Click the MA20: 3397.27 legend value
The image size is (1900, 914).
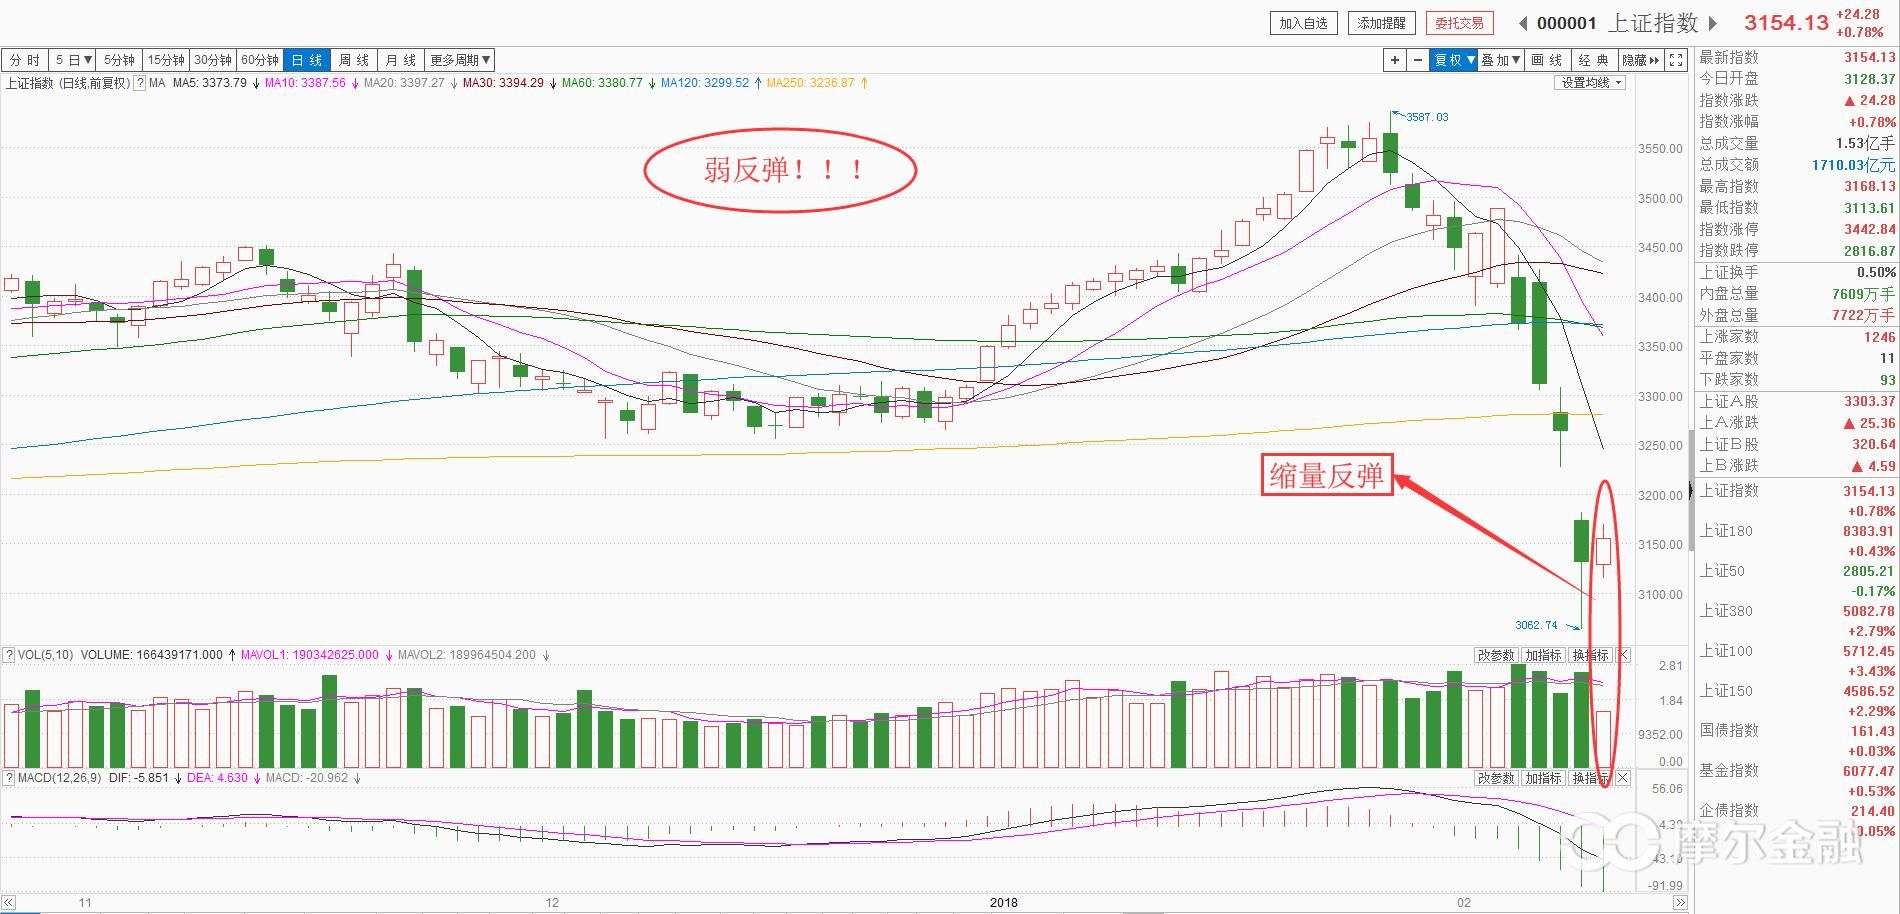404,83
